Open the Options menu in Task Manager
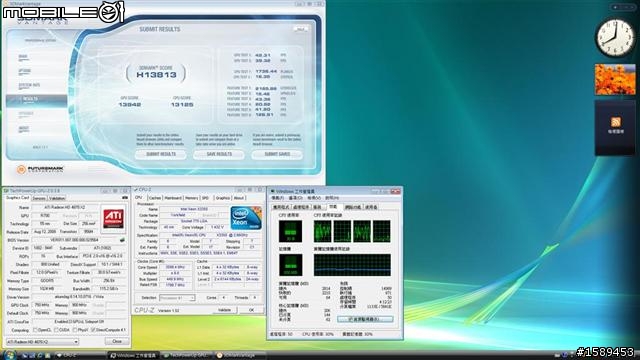 (295, 198)
